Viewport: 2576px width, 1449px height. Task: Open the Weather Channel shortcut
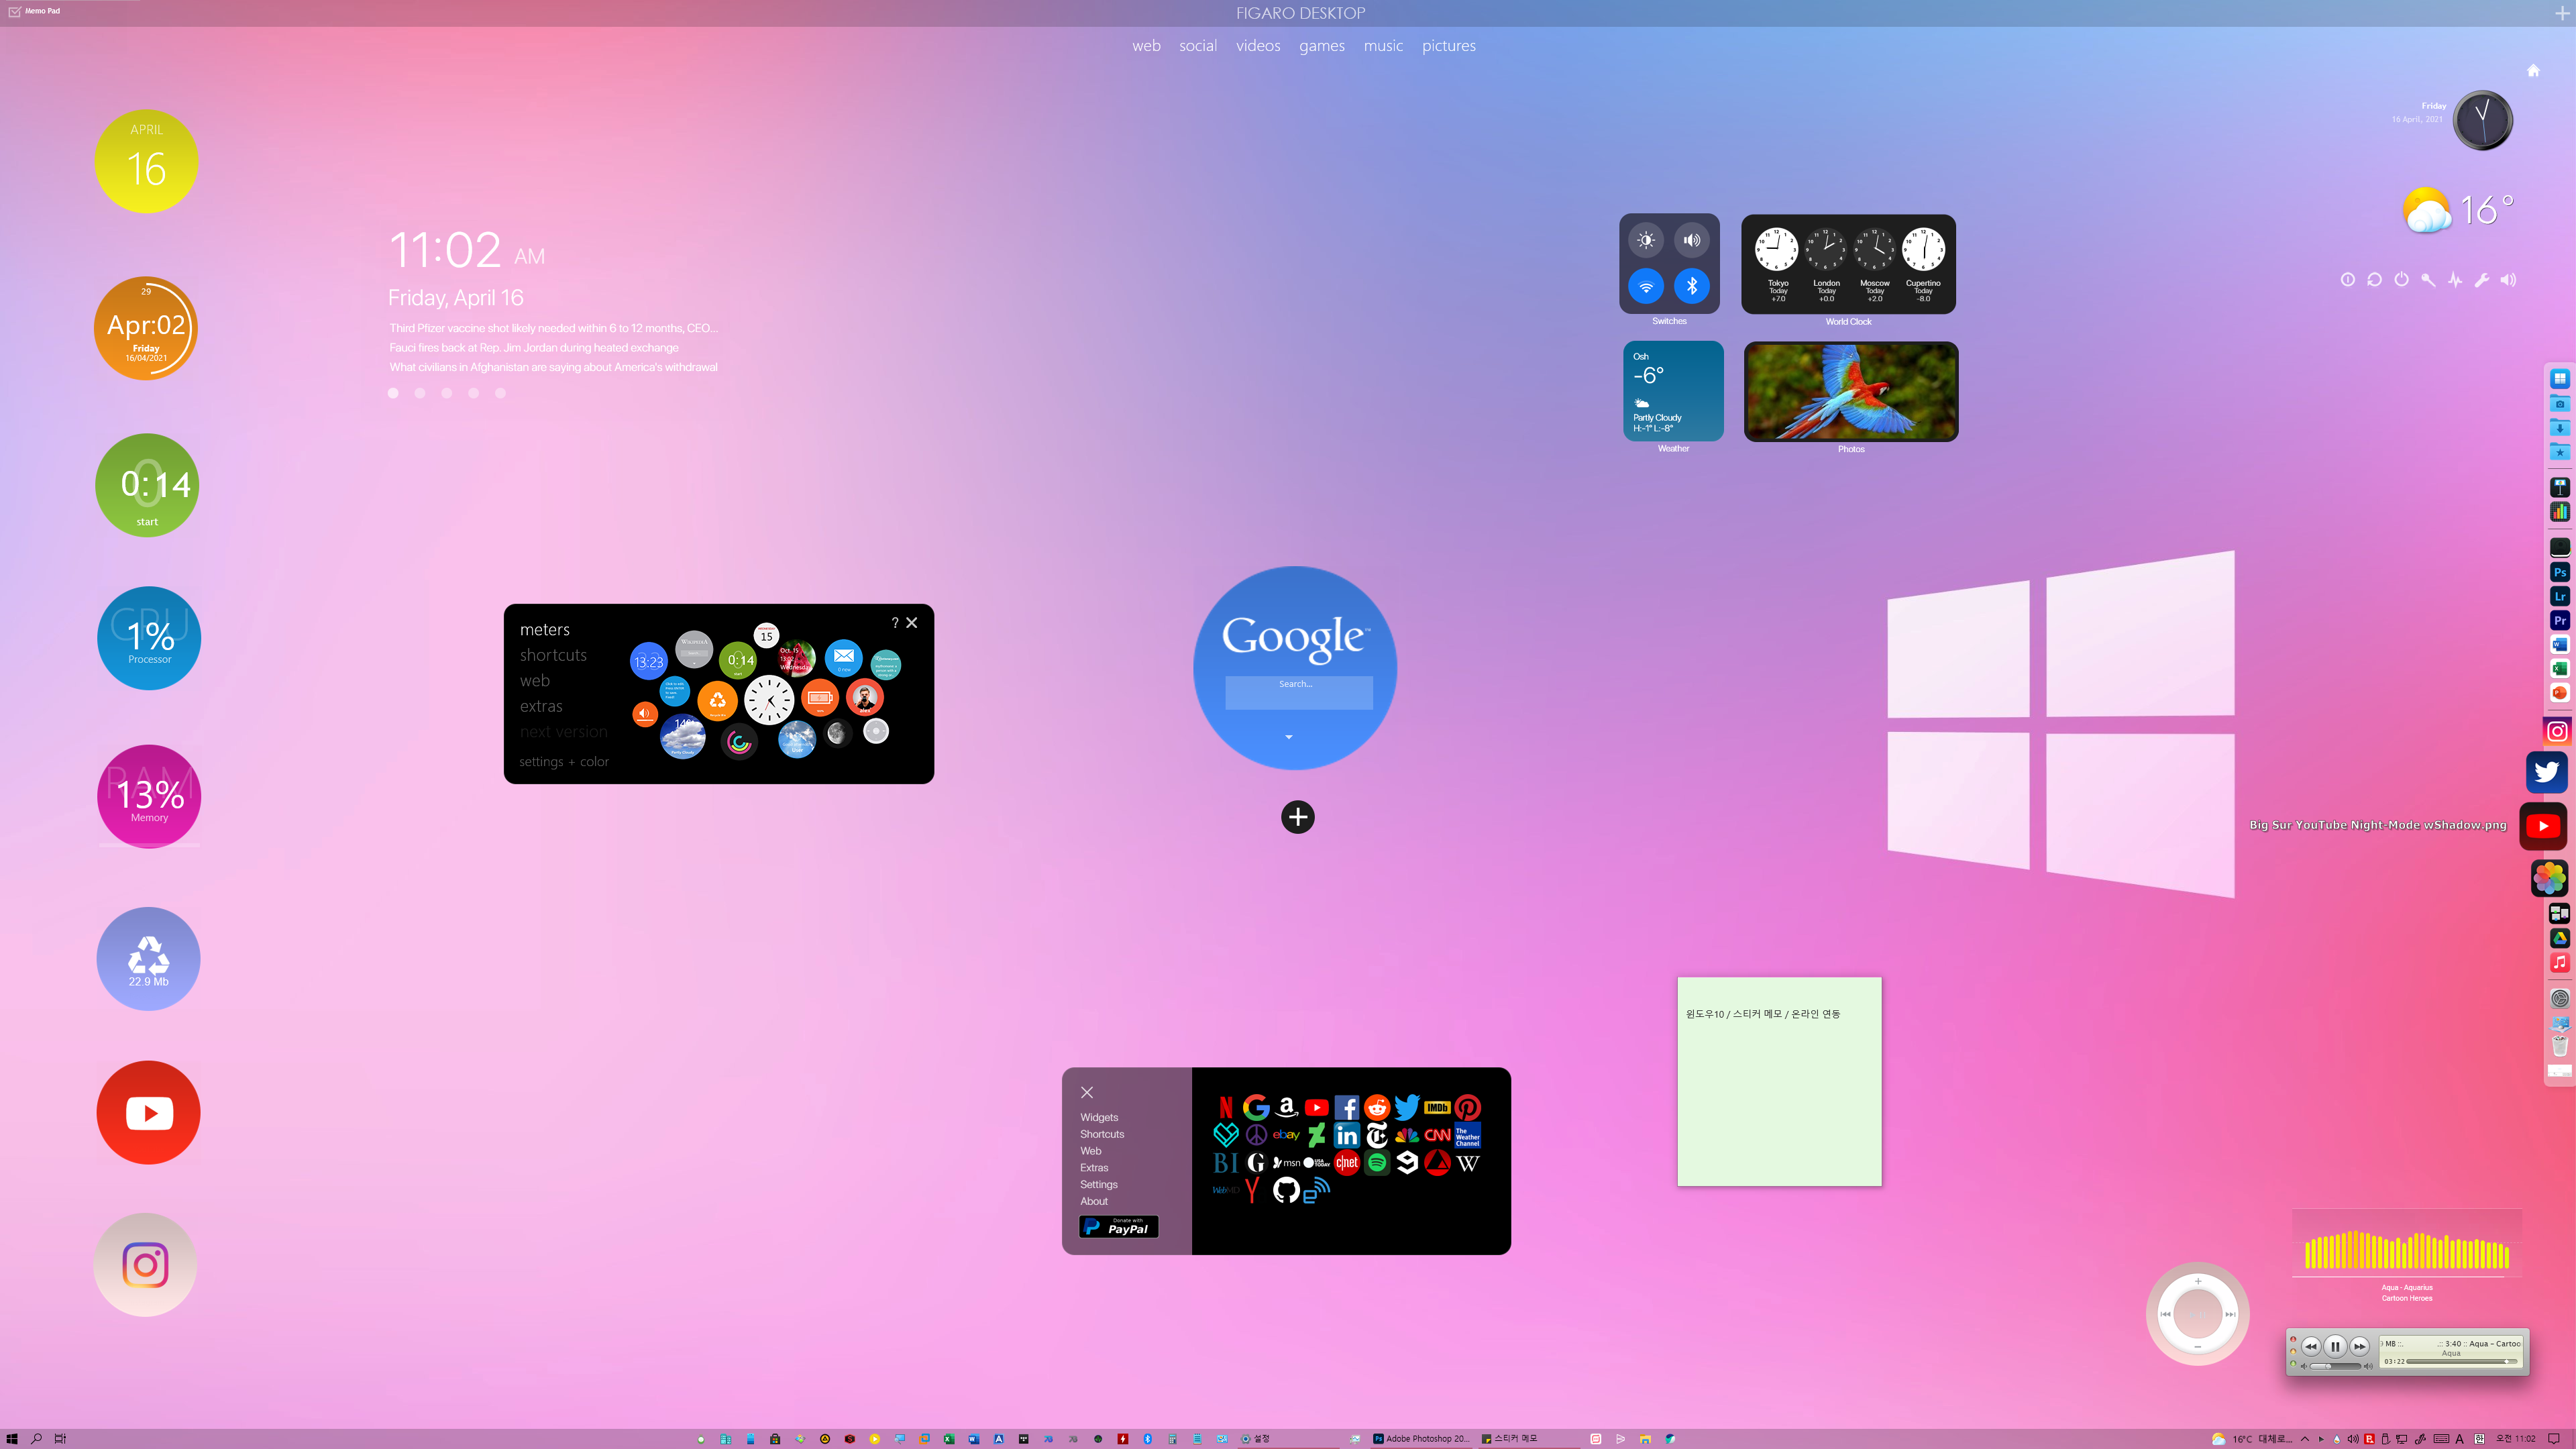point(1468,1135)
